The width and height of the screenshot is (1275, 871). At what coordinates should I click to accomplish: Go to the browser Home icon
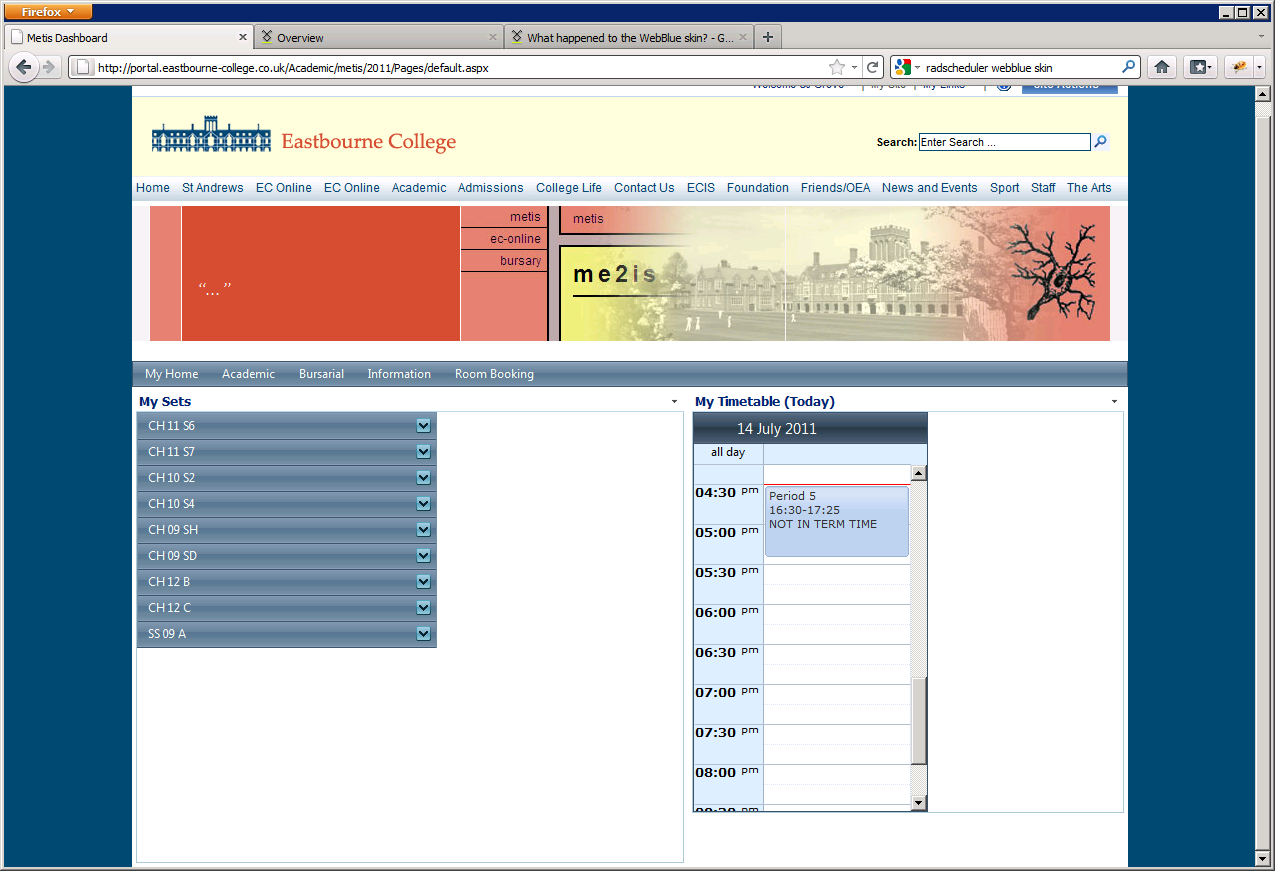coord(1161,67)
